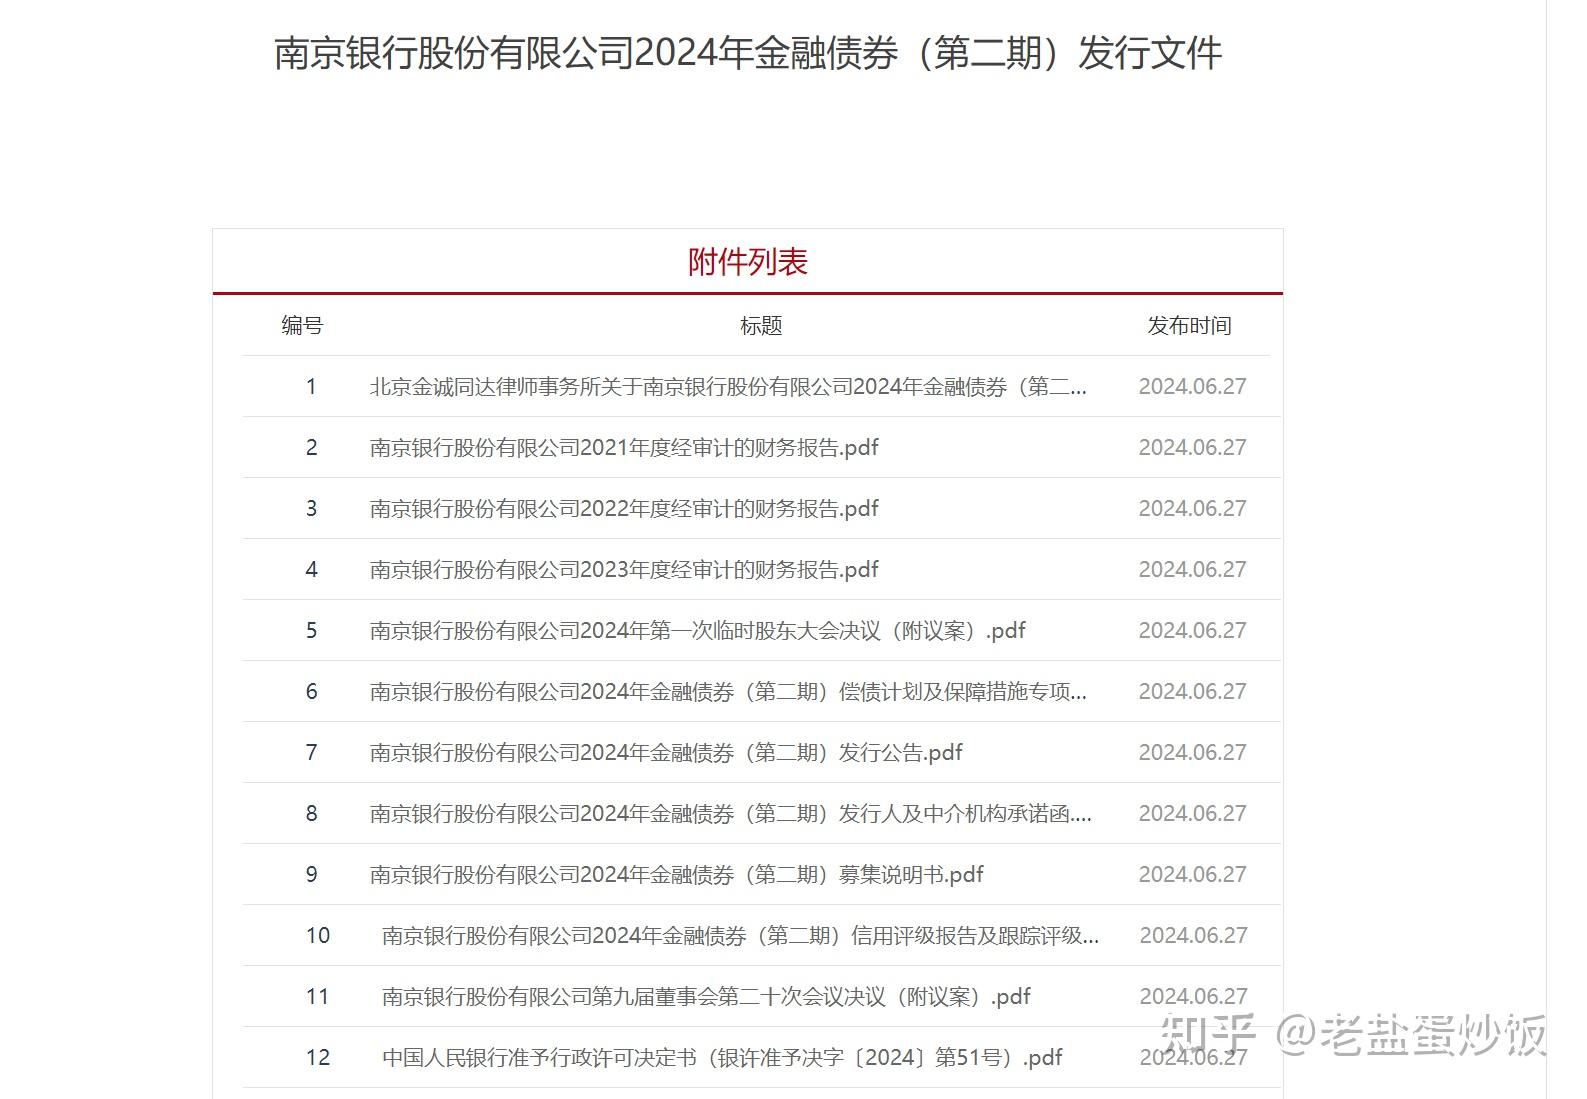Click row number 12 in the 编号 column
Screen dimensions: 1587x1099
coord(318,1058)
